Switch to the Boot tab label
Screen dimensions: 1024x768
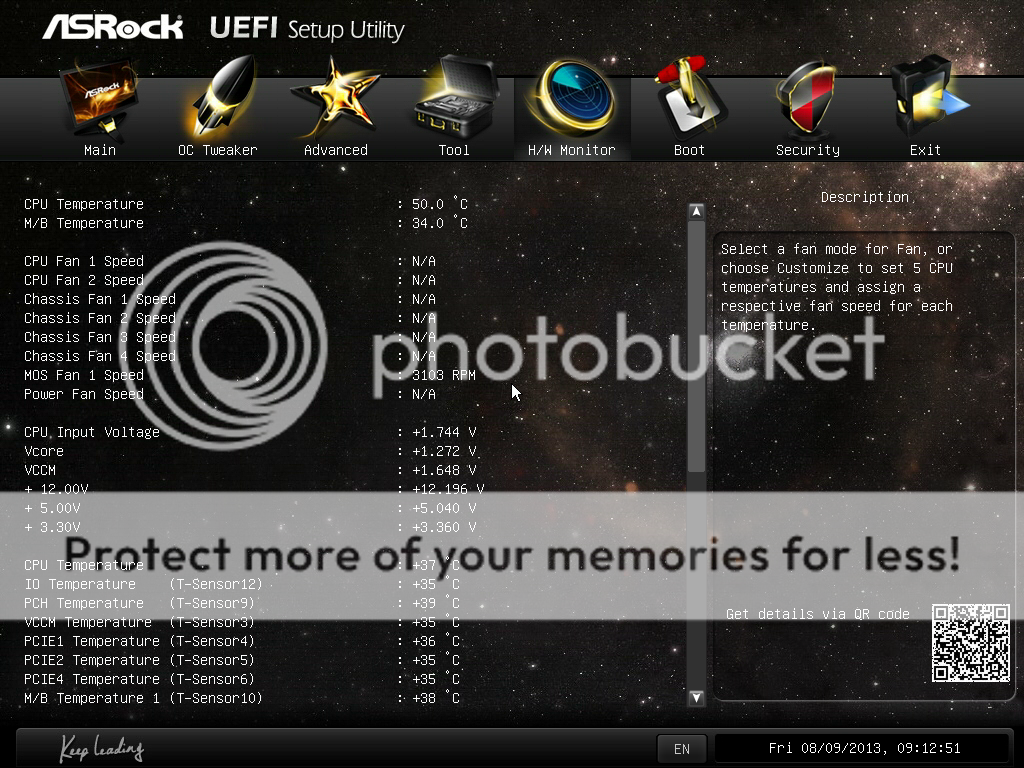coord(690,150)
